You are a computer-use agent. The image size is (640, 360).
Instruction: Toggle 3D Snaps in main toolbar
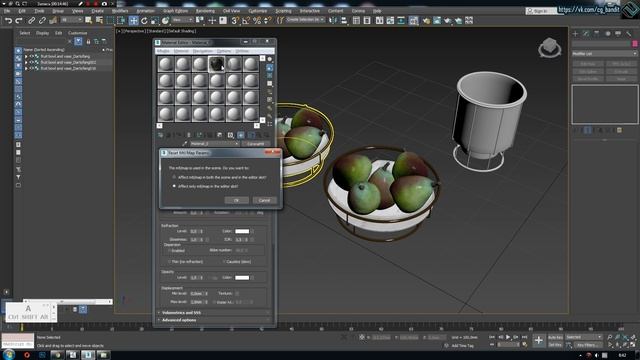[x=235, y=20]
